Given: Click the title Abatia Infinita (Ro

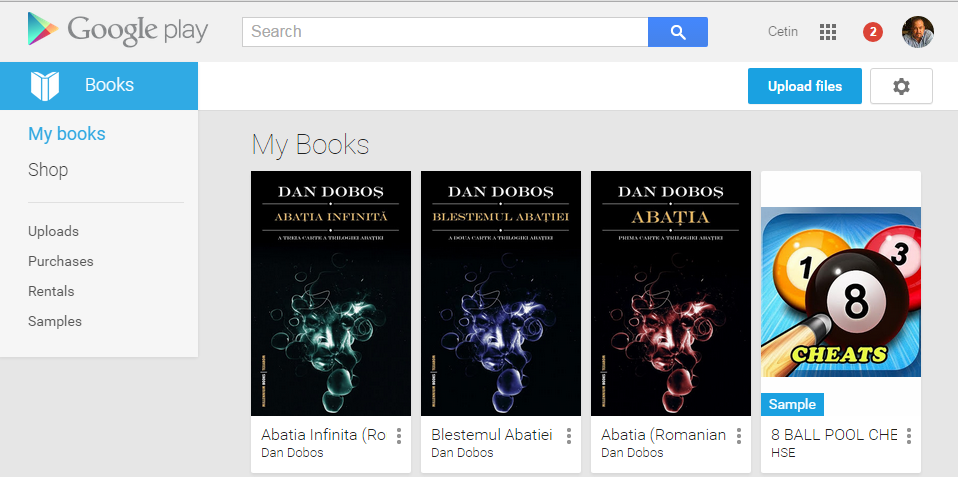Looking at the screenshot, I should click(x=323, y=435).
